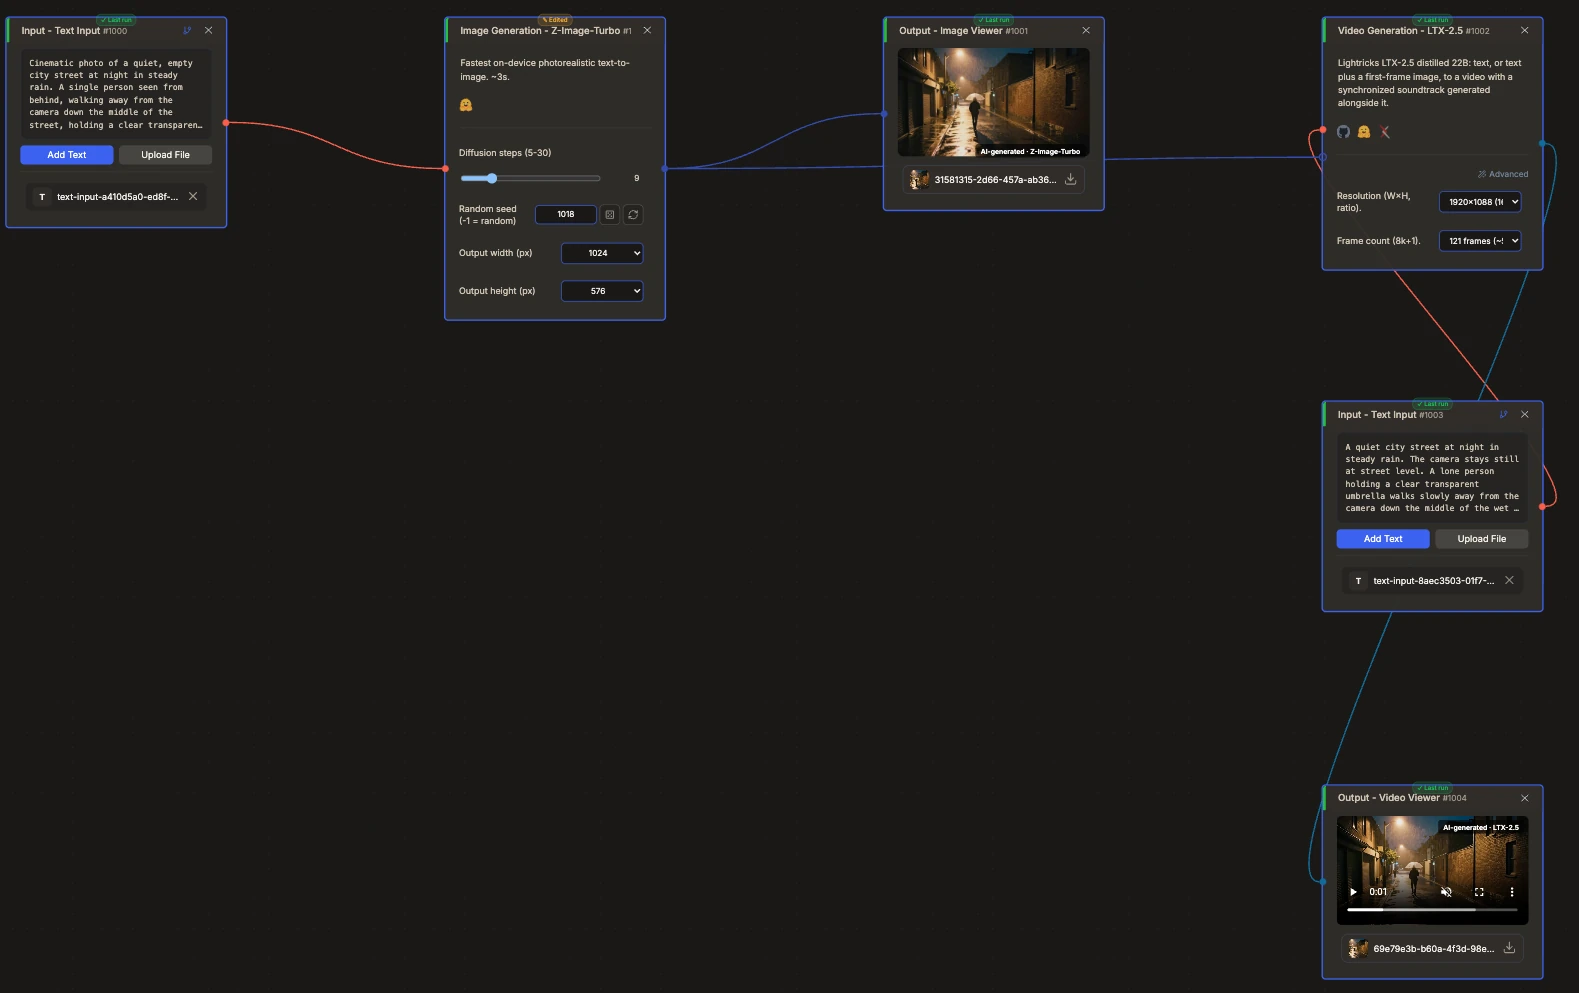Click Upload File on Text Input #1003

coord(1482,539)
